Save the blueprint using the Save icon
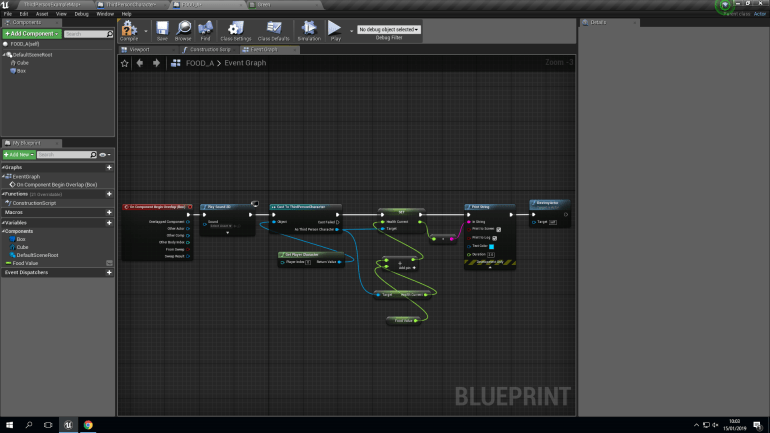This screenshot has height=433, width=770. click(162, 28)
